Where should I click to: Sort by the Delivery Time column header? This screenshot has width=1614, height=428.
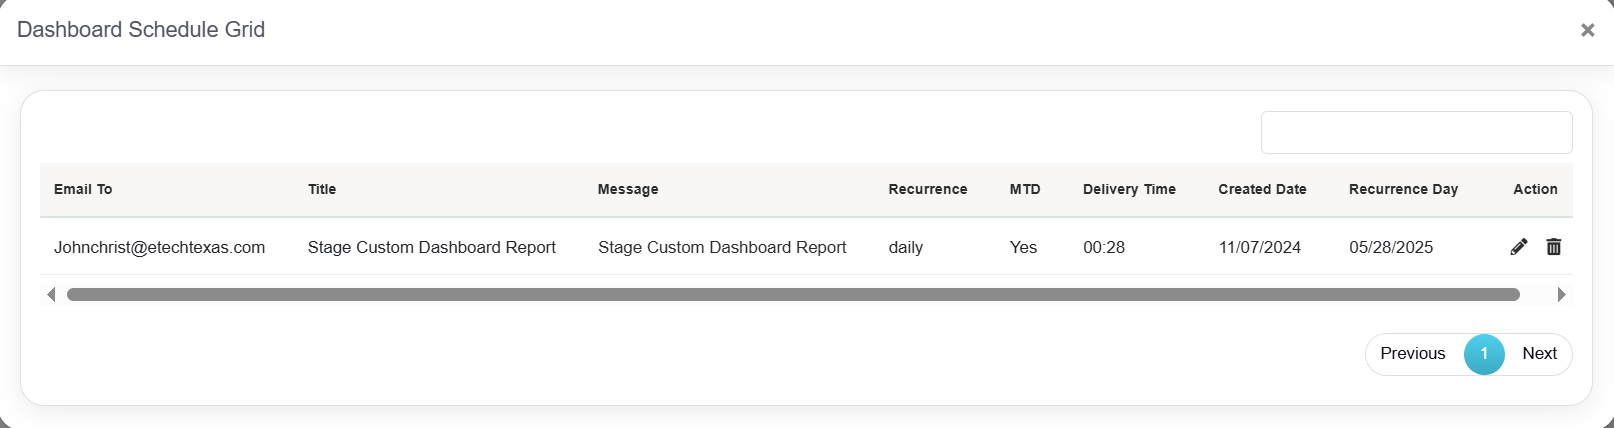pyautogui.click(x=1129, y=190)
